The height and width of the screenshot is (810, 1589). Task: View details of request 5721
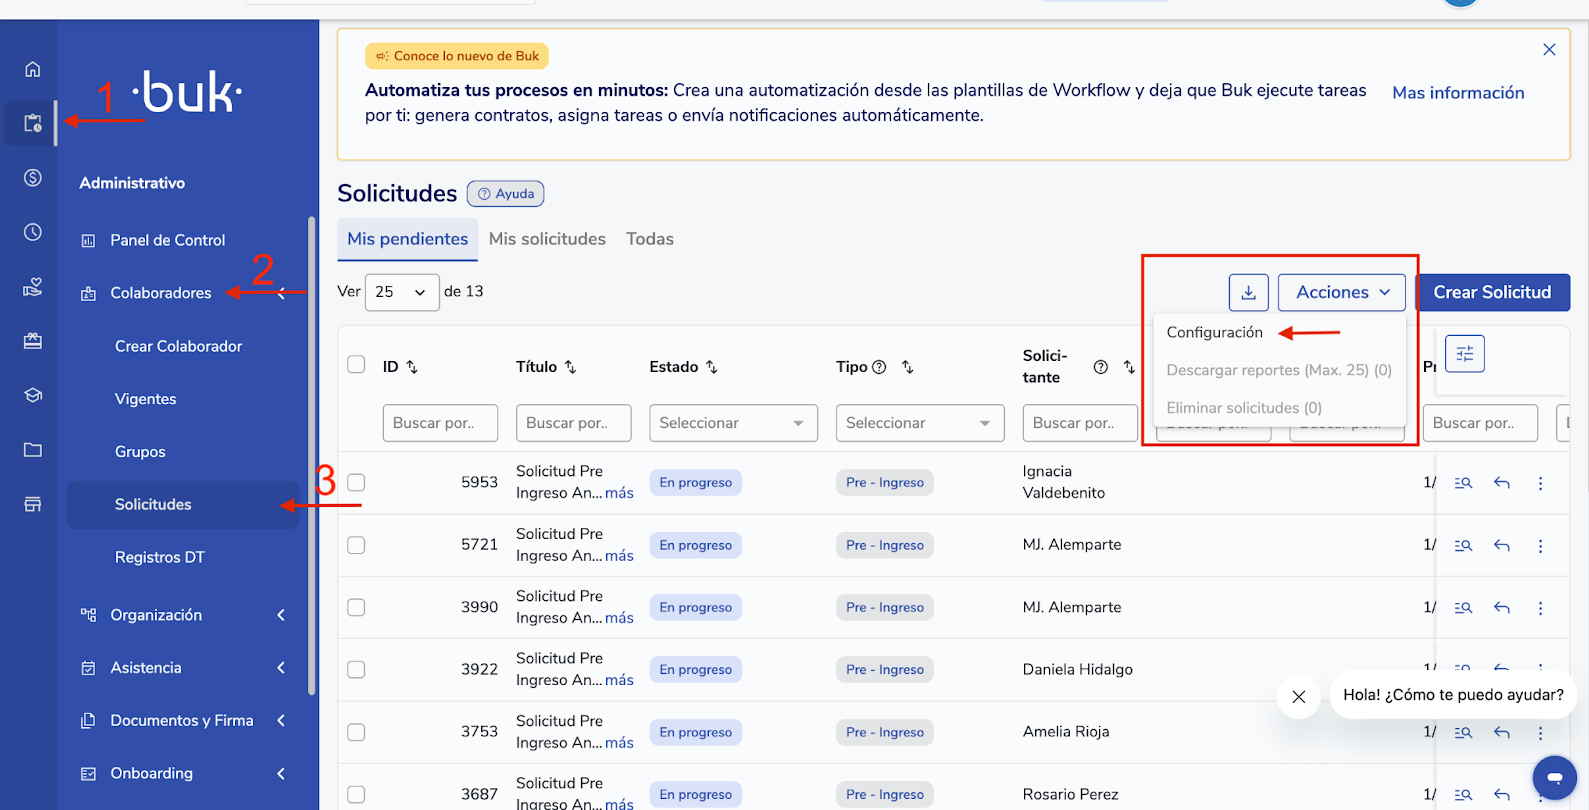pos(1463,546)
